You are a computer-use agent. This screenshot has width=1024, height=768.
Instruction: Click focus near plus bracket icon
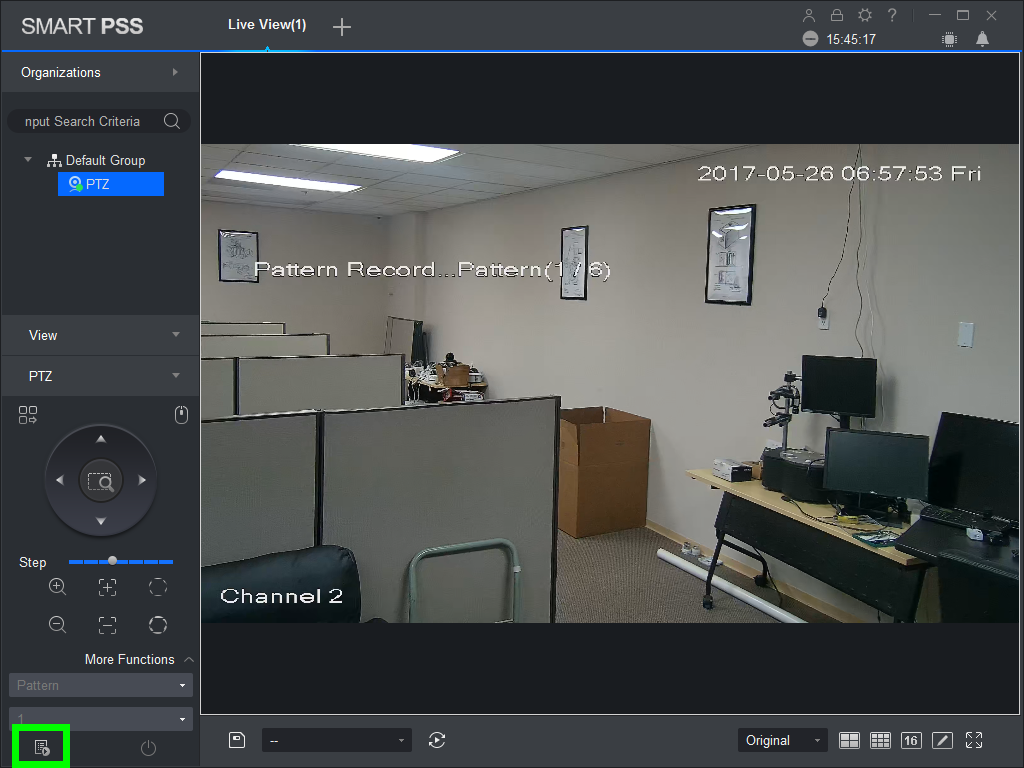(108, 587)
